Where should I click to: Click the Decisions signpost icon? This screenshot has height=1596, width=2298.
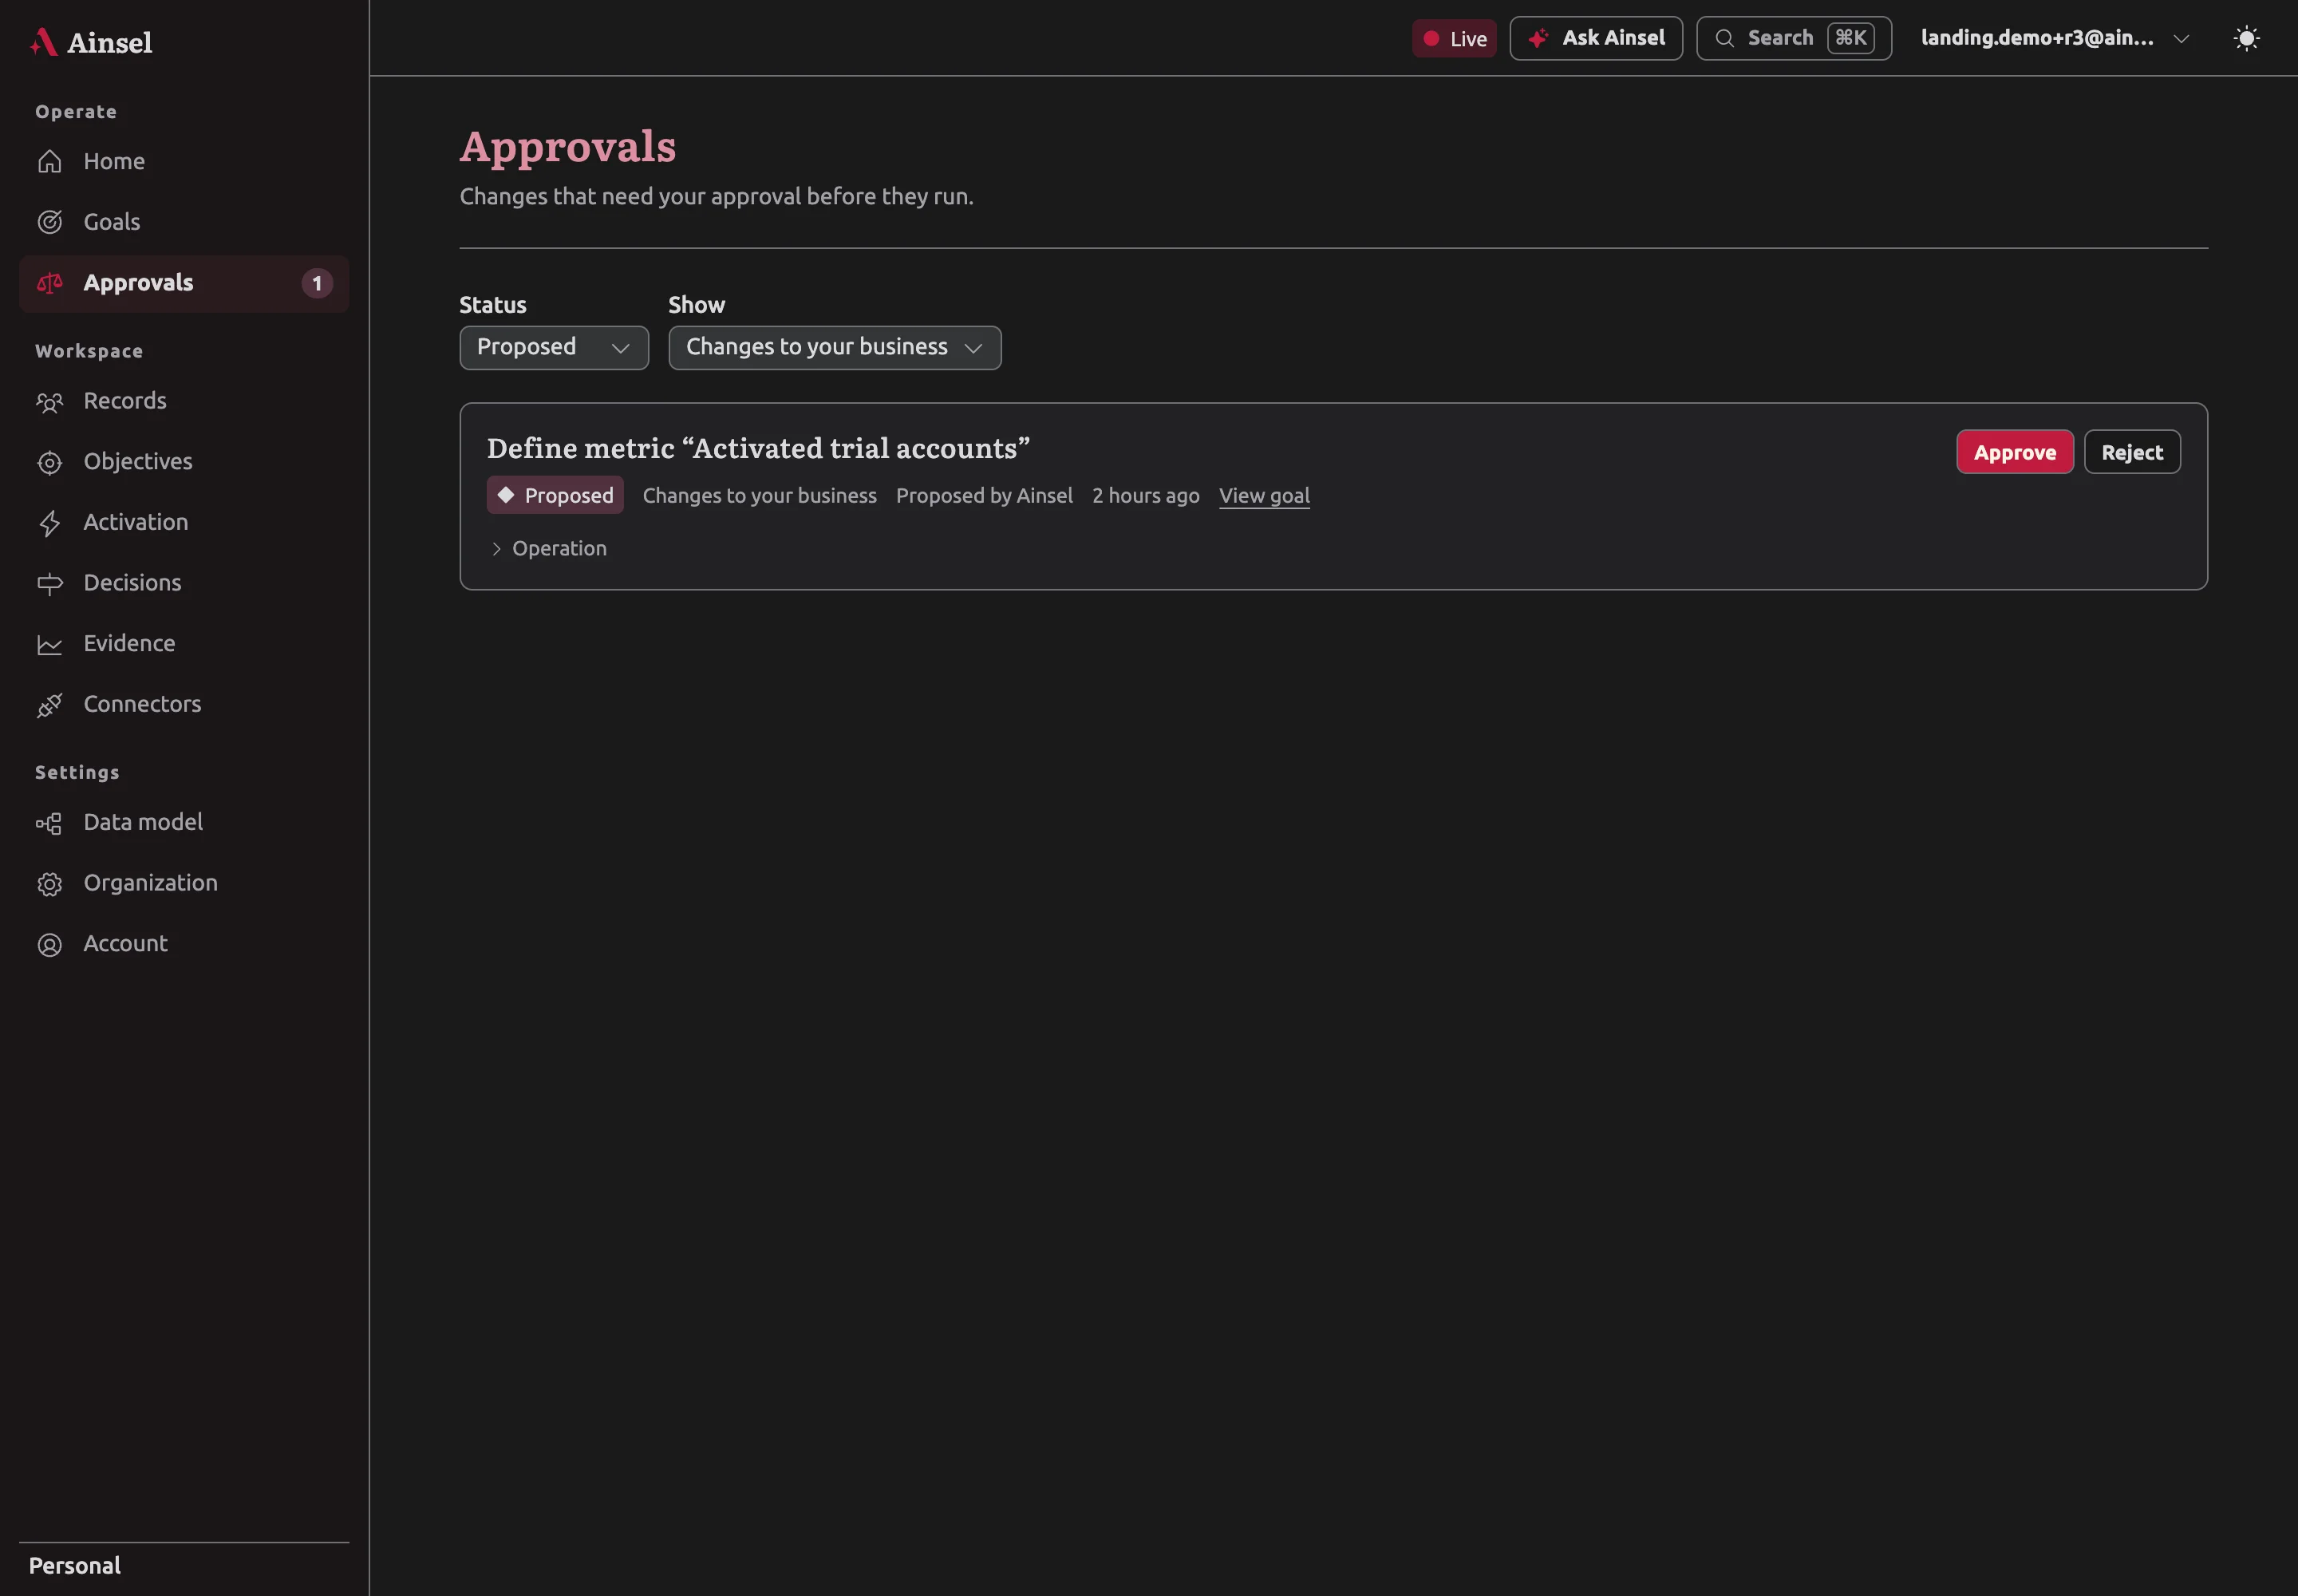coord(50,584)
